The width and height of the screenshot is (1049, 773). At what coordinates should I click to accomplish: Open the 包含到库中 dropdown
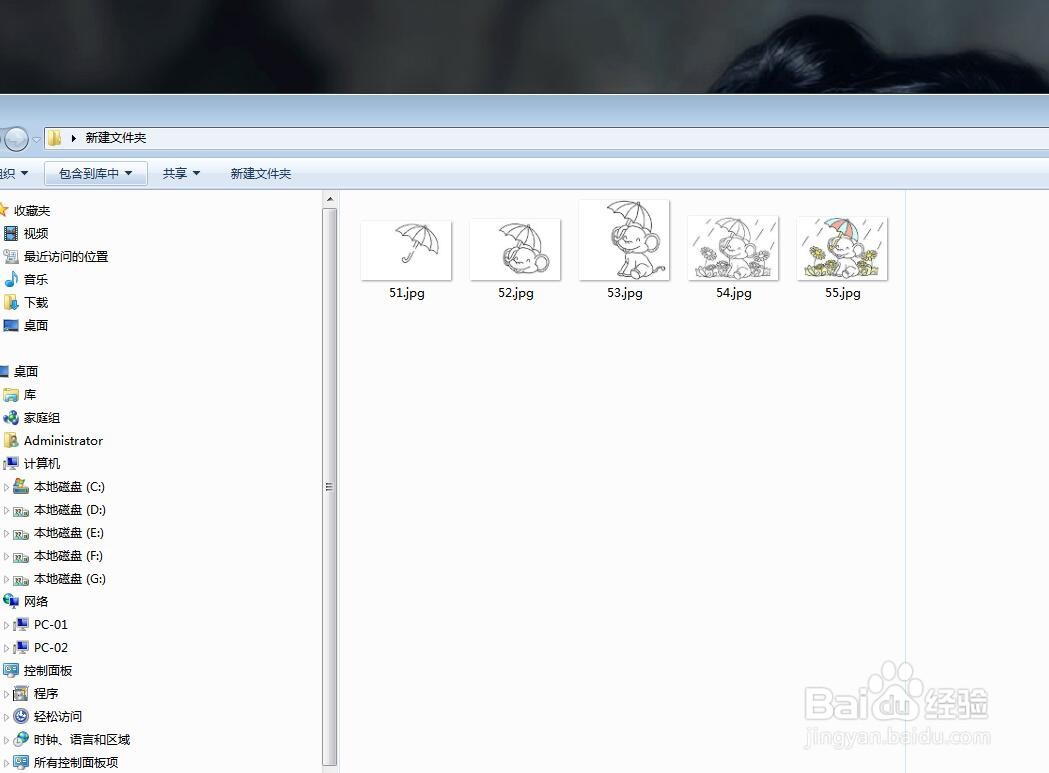coord(95,172)
